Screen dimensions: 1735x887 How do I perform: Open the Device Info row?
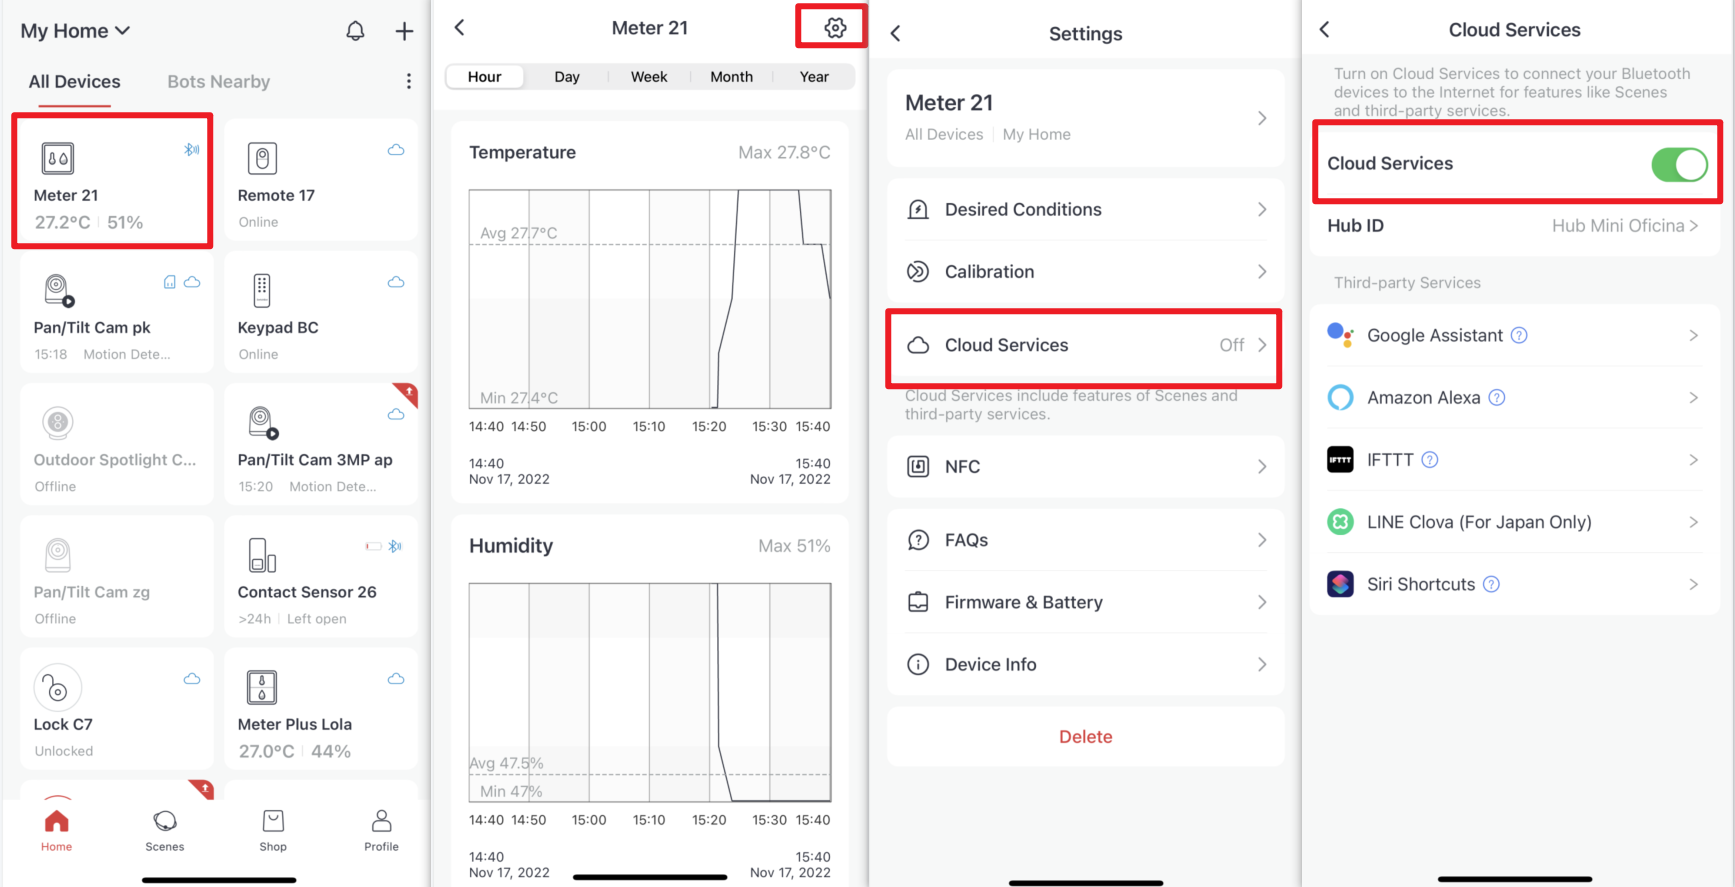coord(1086,664)
